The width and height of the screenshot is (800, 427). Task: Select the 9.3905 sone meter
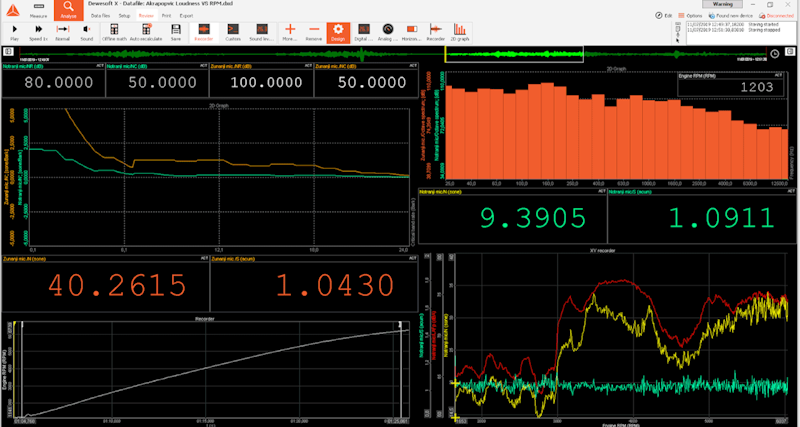tap(512, 216)
